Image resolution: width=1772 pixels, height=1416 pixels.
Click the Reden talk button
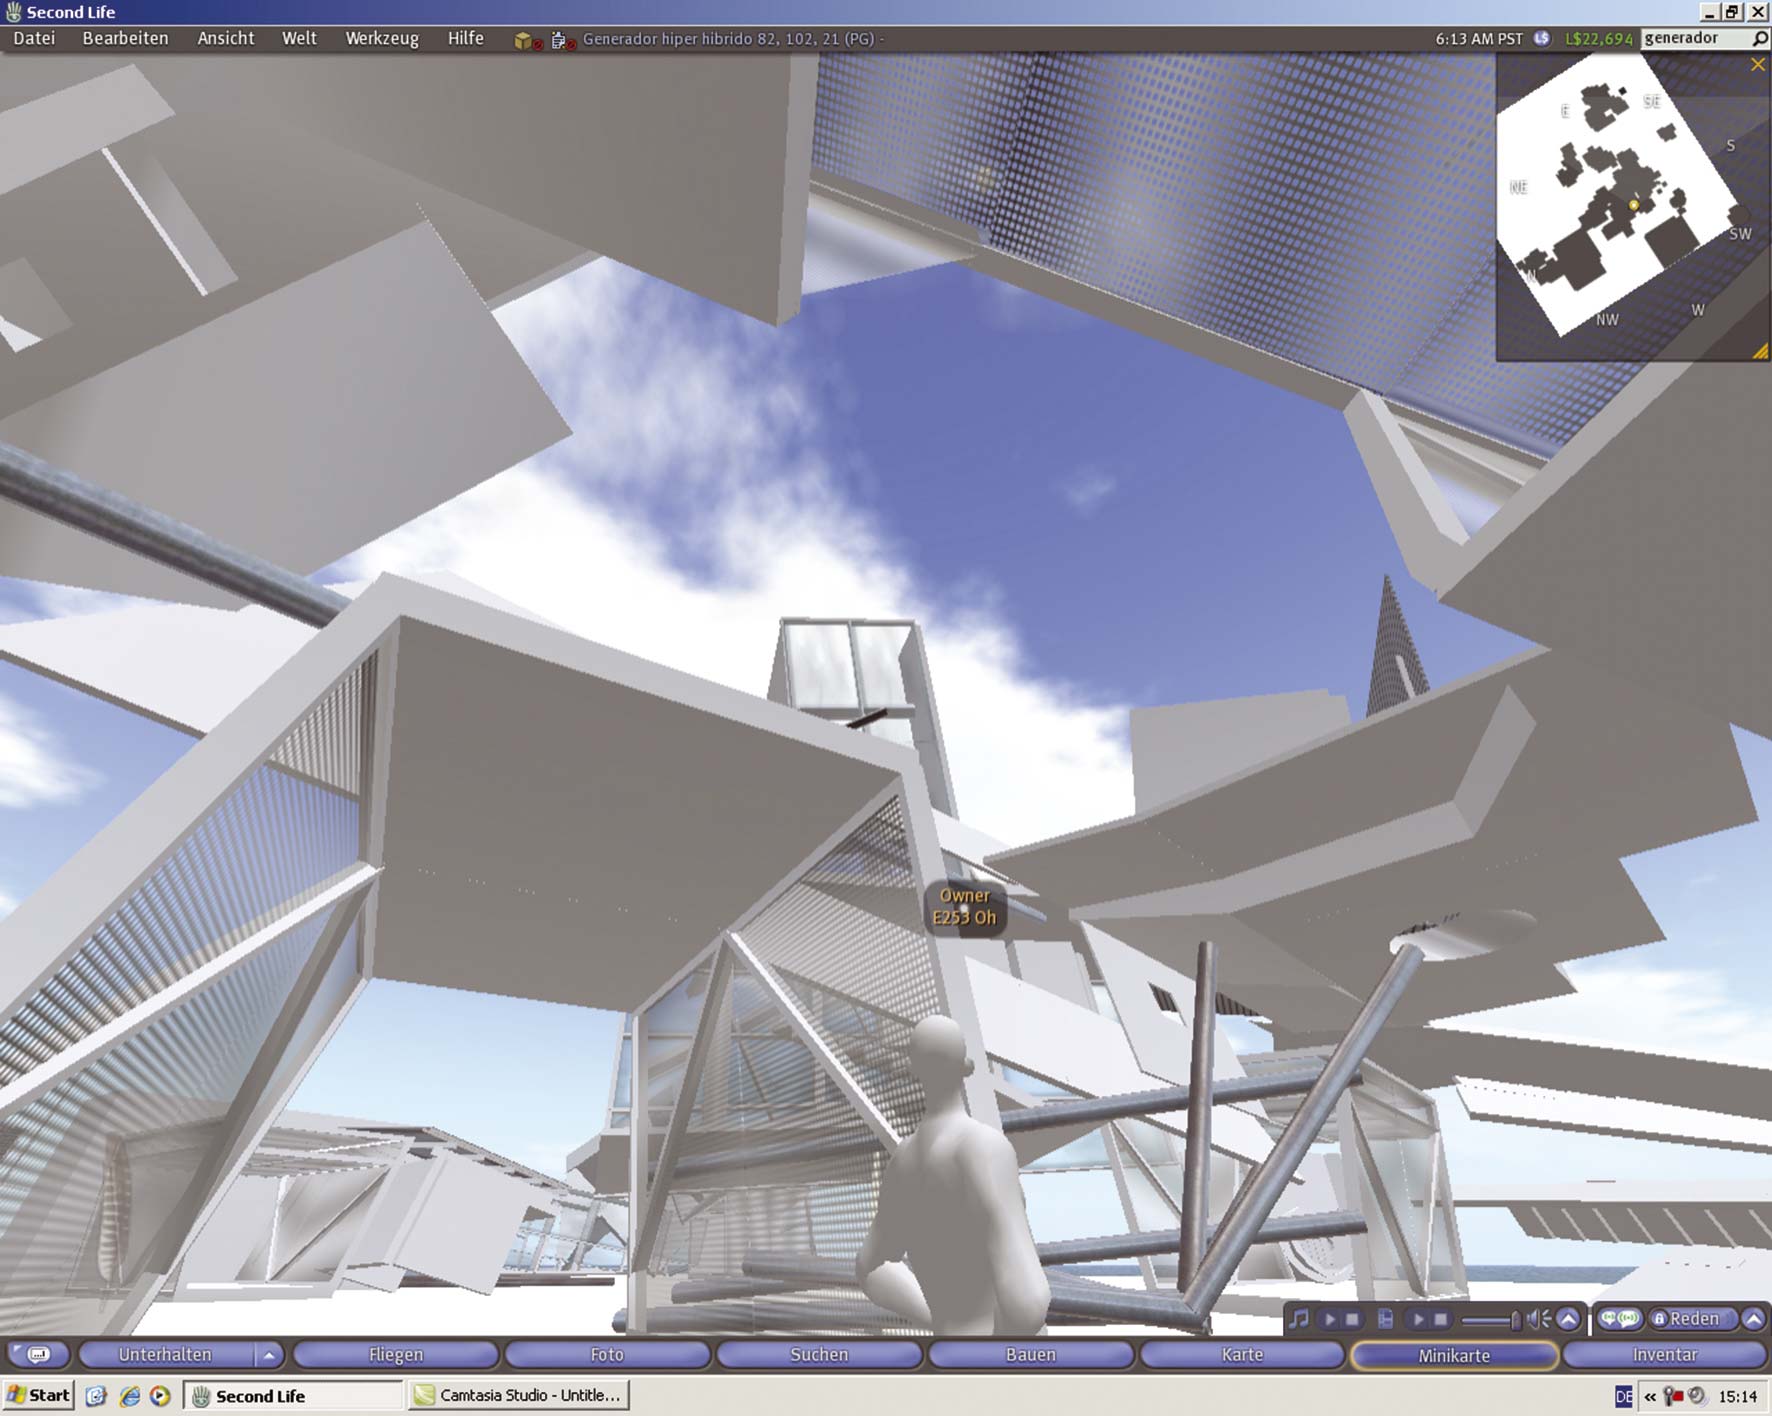pos(1693,1319)
